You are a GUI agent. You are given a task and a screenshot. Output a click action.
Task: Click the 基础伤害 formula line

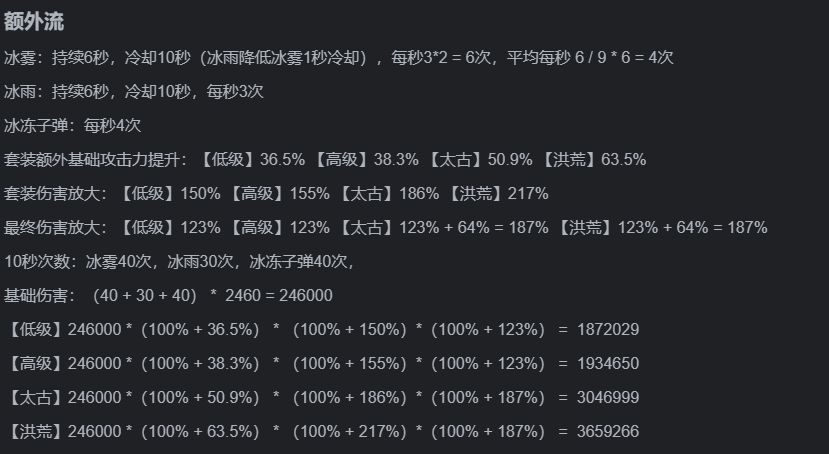168,295
